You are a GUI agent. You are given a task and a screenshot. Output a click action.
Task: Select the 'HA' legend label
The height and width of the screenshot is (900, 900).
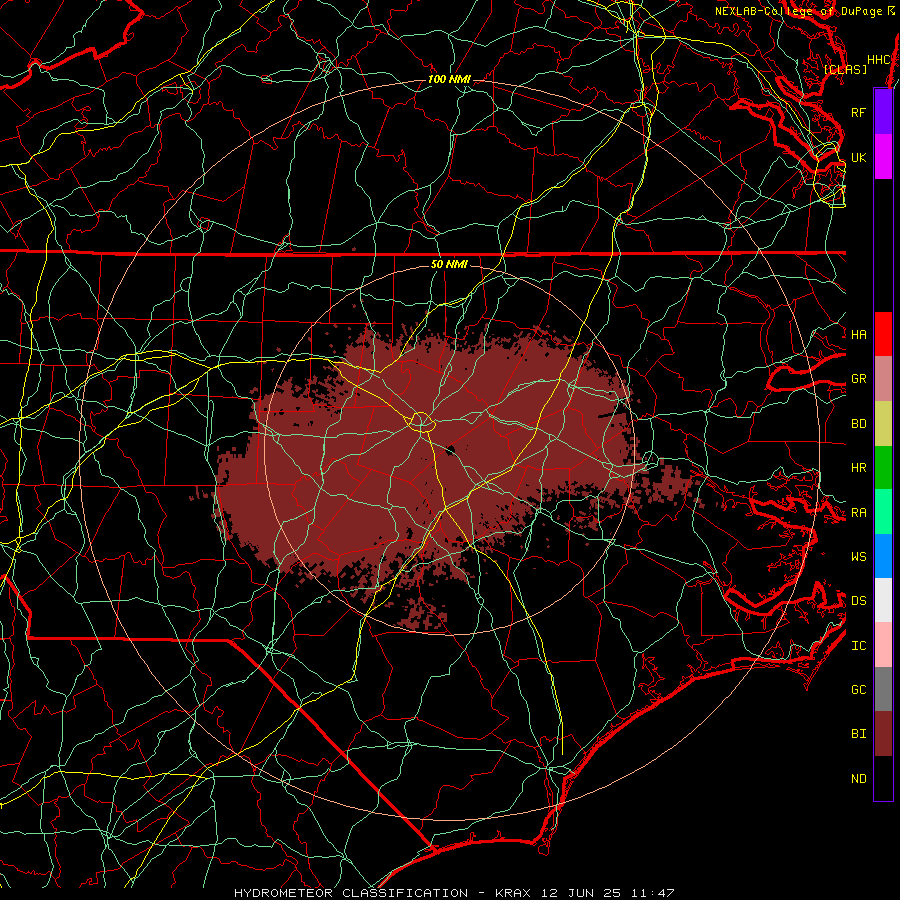(858, 334)
